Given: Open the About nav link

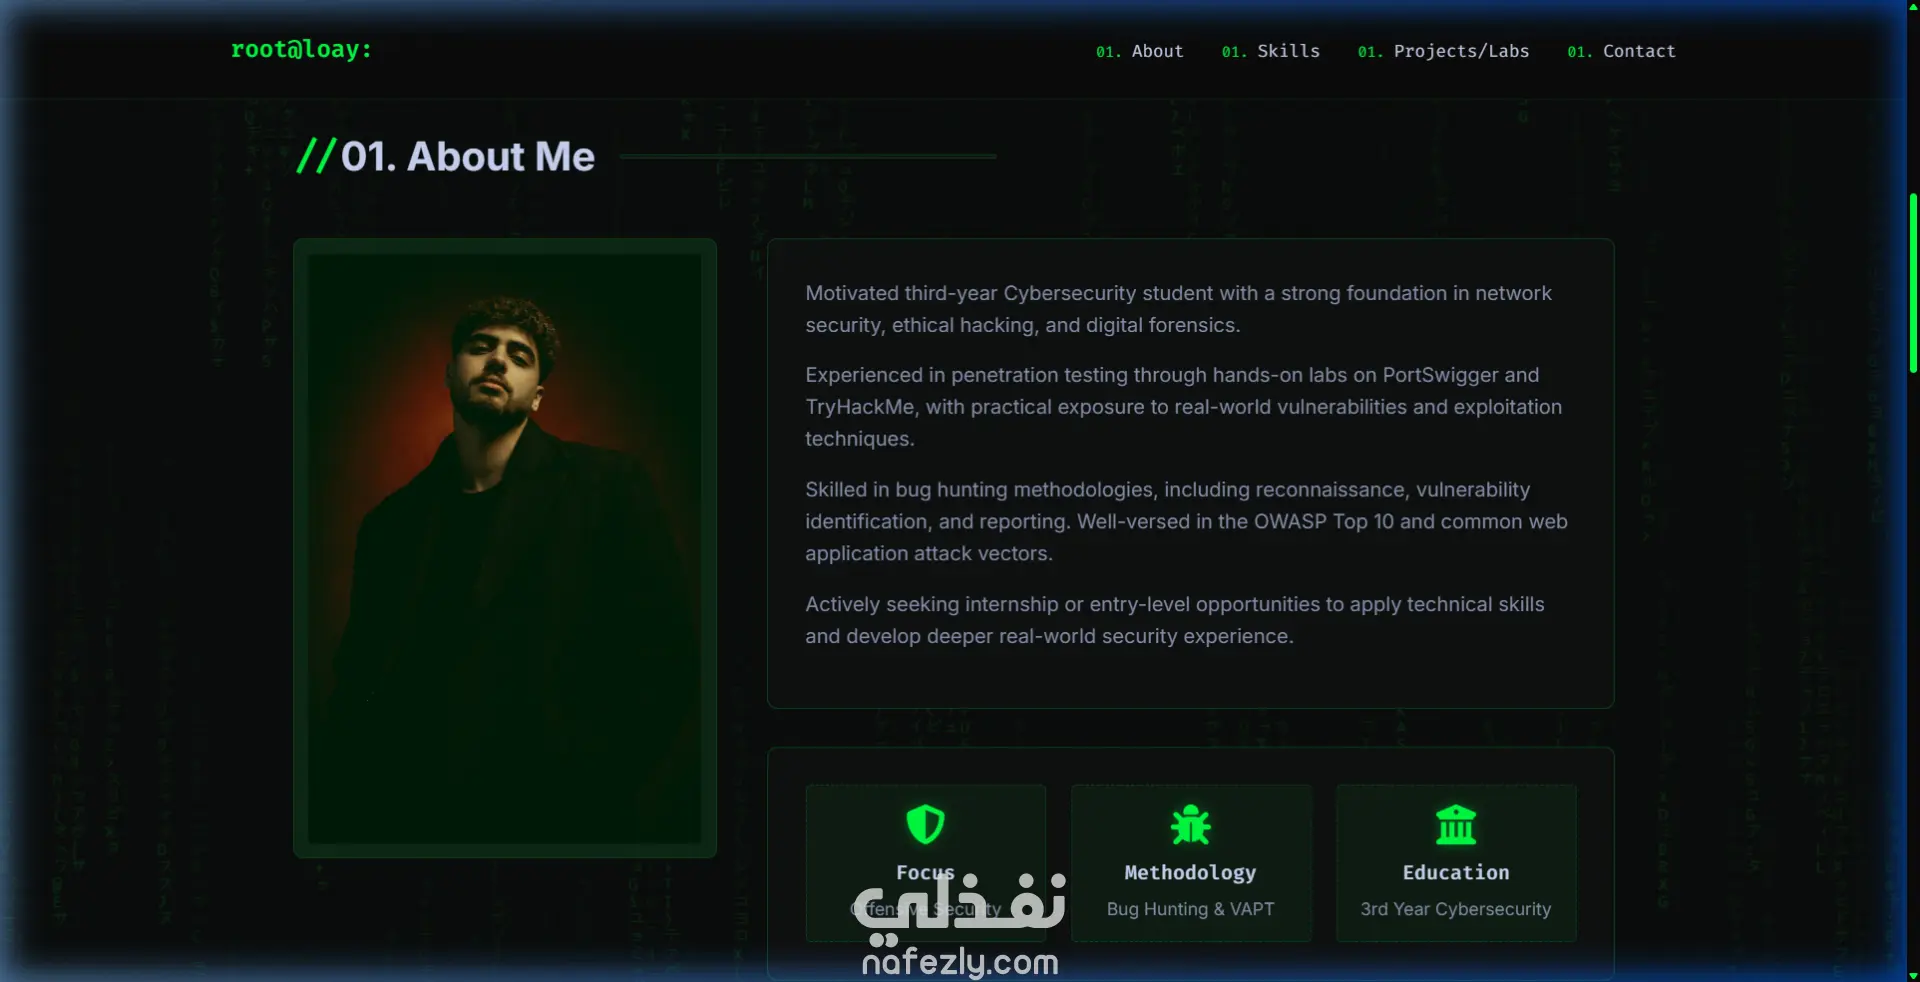Looking at the screenshot, I should pos(1139,51).
